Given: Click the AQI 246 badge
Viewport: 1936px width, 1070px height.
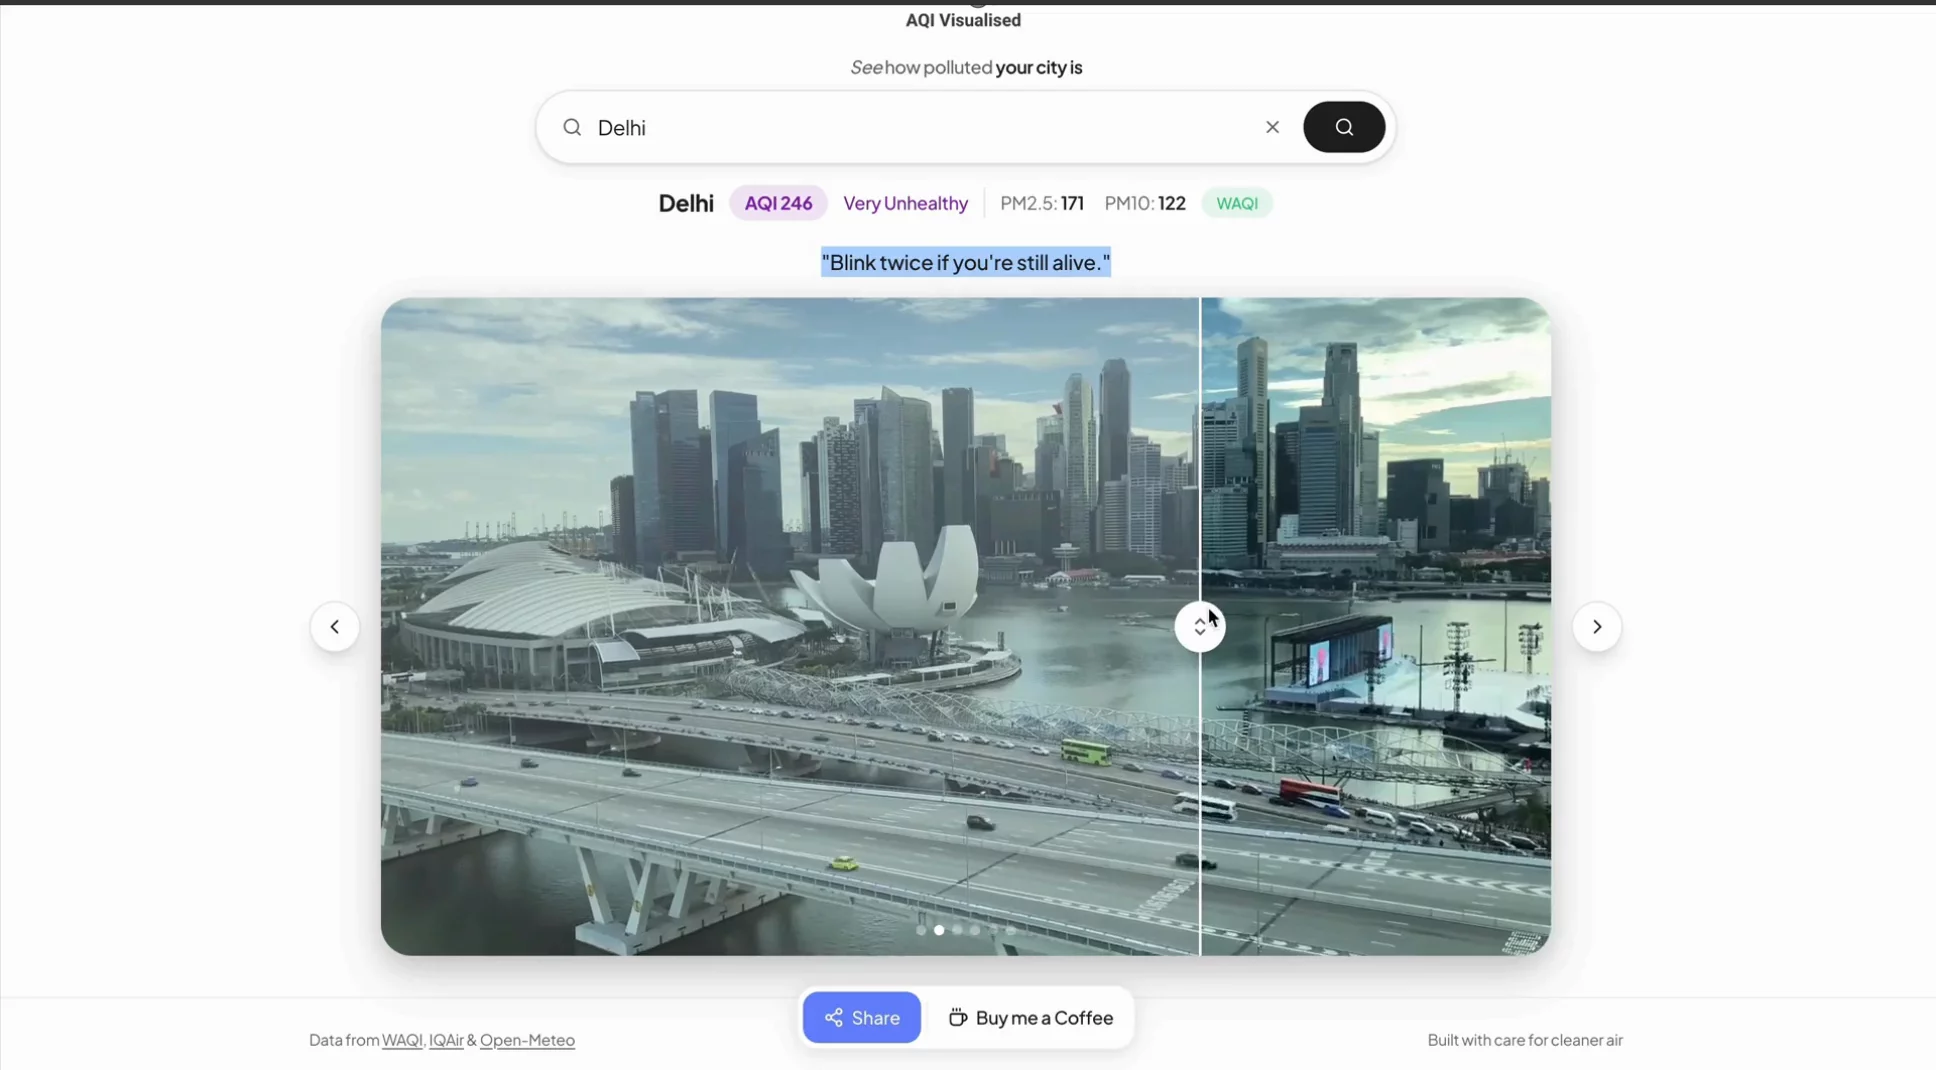Looking at the screenshot, I should coord(778,204).
